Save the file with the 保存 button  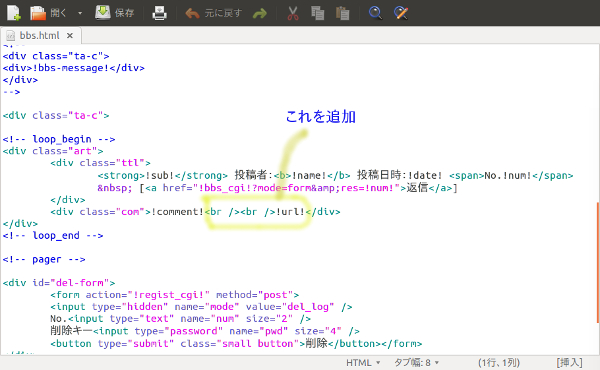coord(114,13)
